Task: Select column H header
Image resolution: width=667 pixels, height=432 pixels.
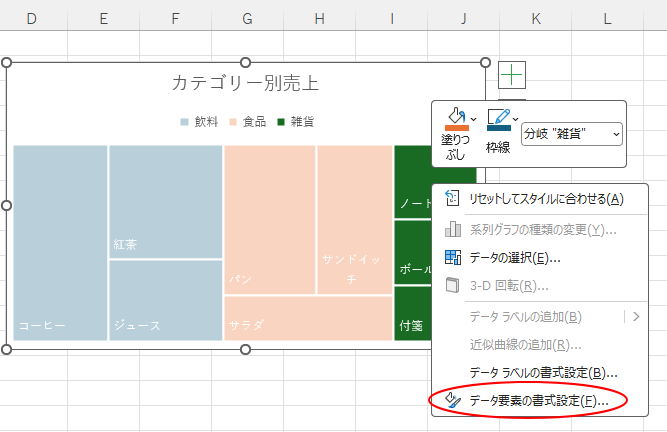Action: click(x=319, y=19)
